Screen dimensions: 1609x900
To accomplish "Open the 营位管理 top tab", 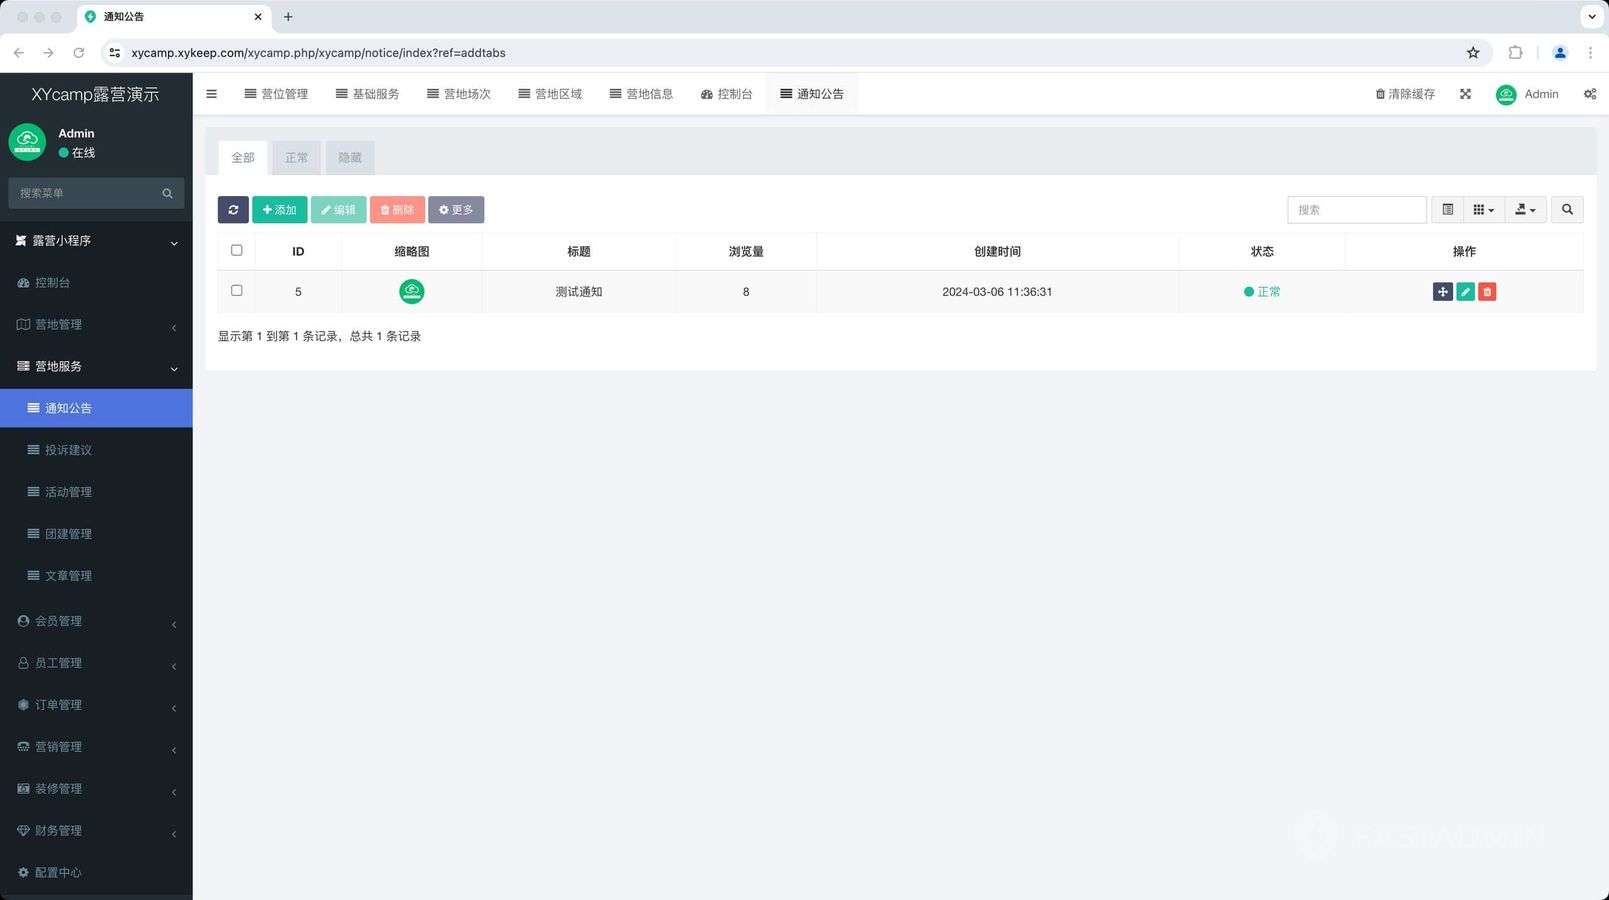I will point(276,94).
